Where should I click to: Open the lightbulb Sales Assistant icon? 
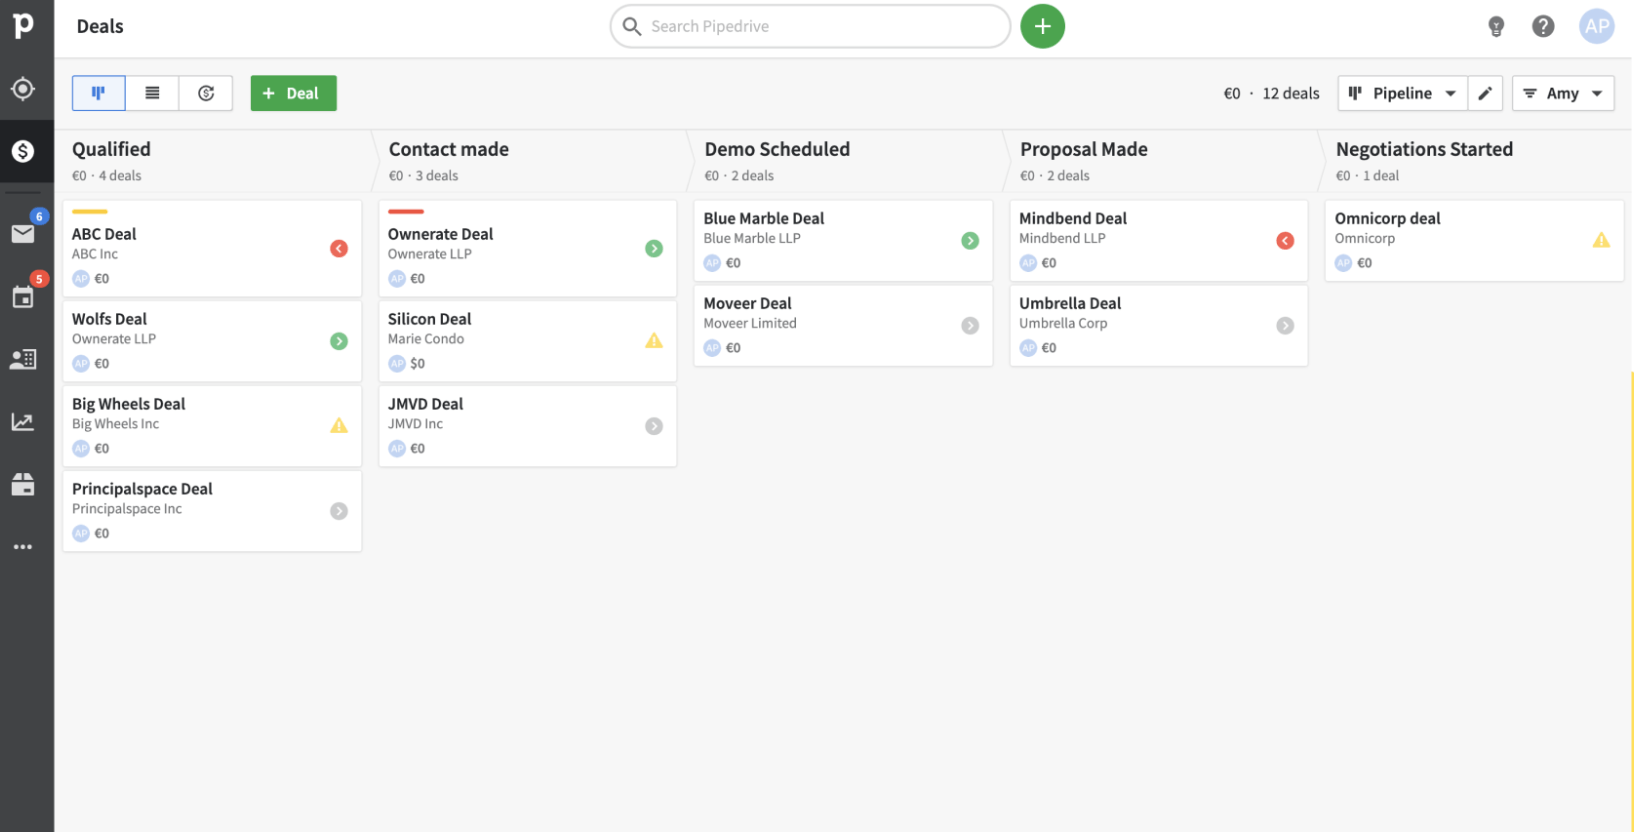click(x=1496, y=27)
